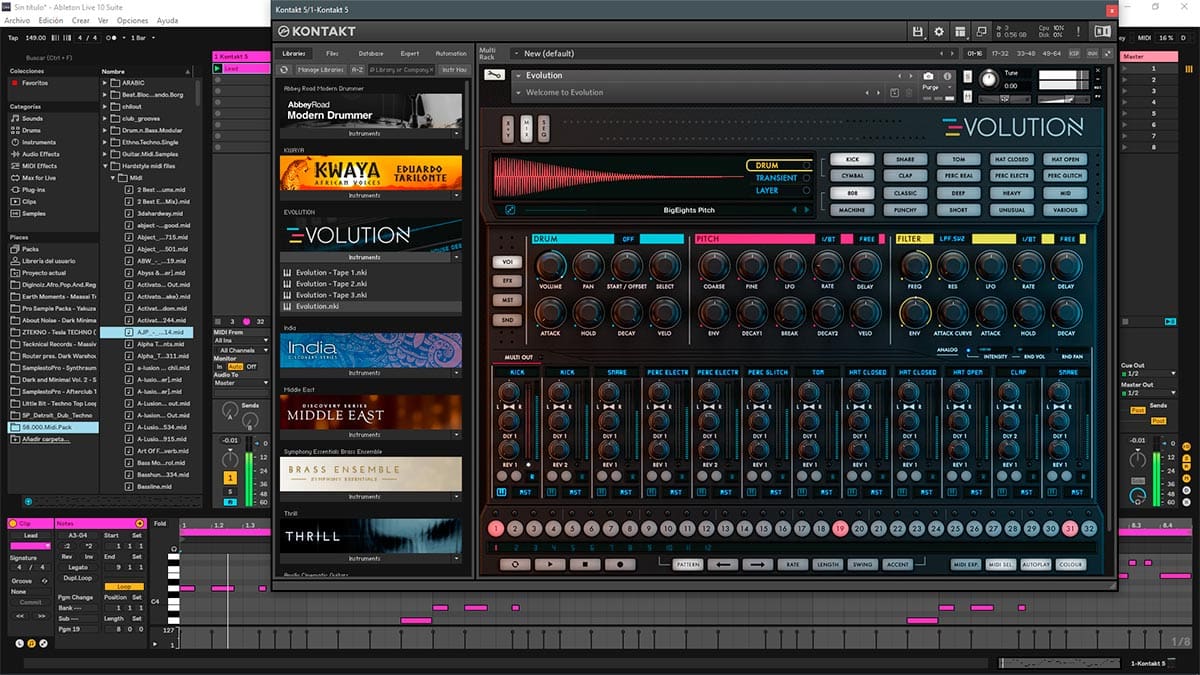Select the KICK drum type button
Image resolution: width=1200 pixels, height=675 pixels.
851,159
